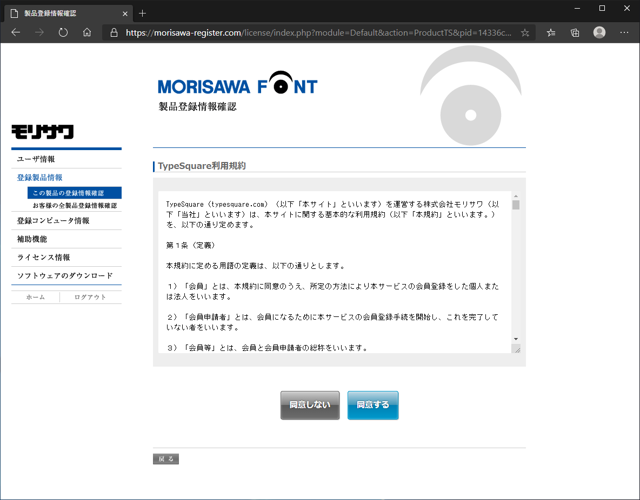Click the browser forward arrow

pyautogui.click(x=39, y=33)
